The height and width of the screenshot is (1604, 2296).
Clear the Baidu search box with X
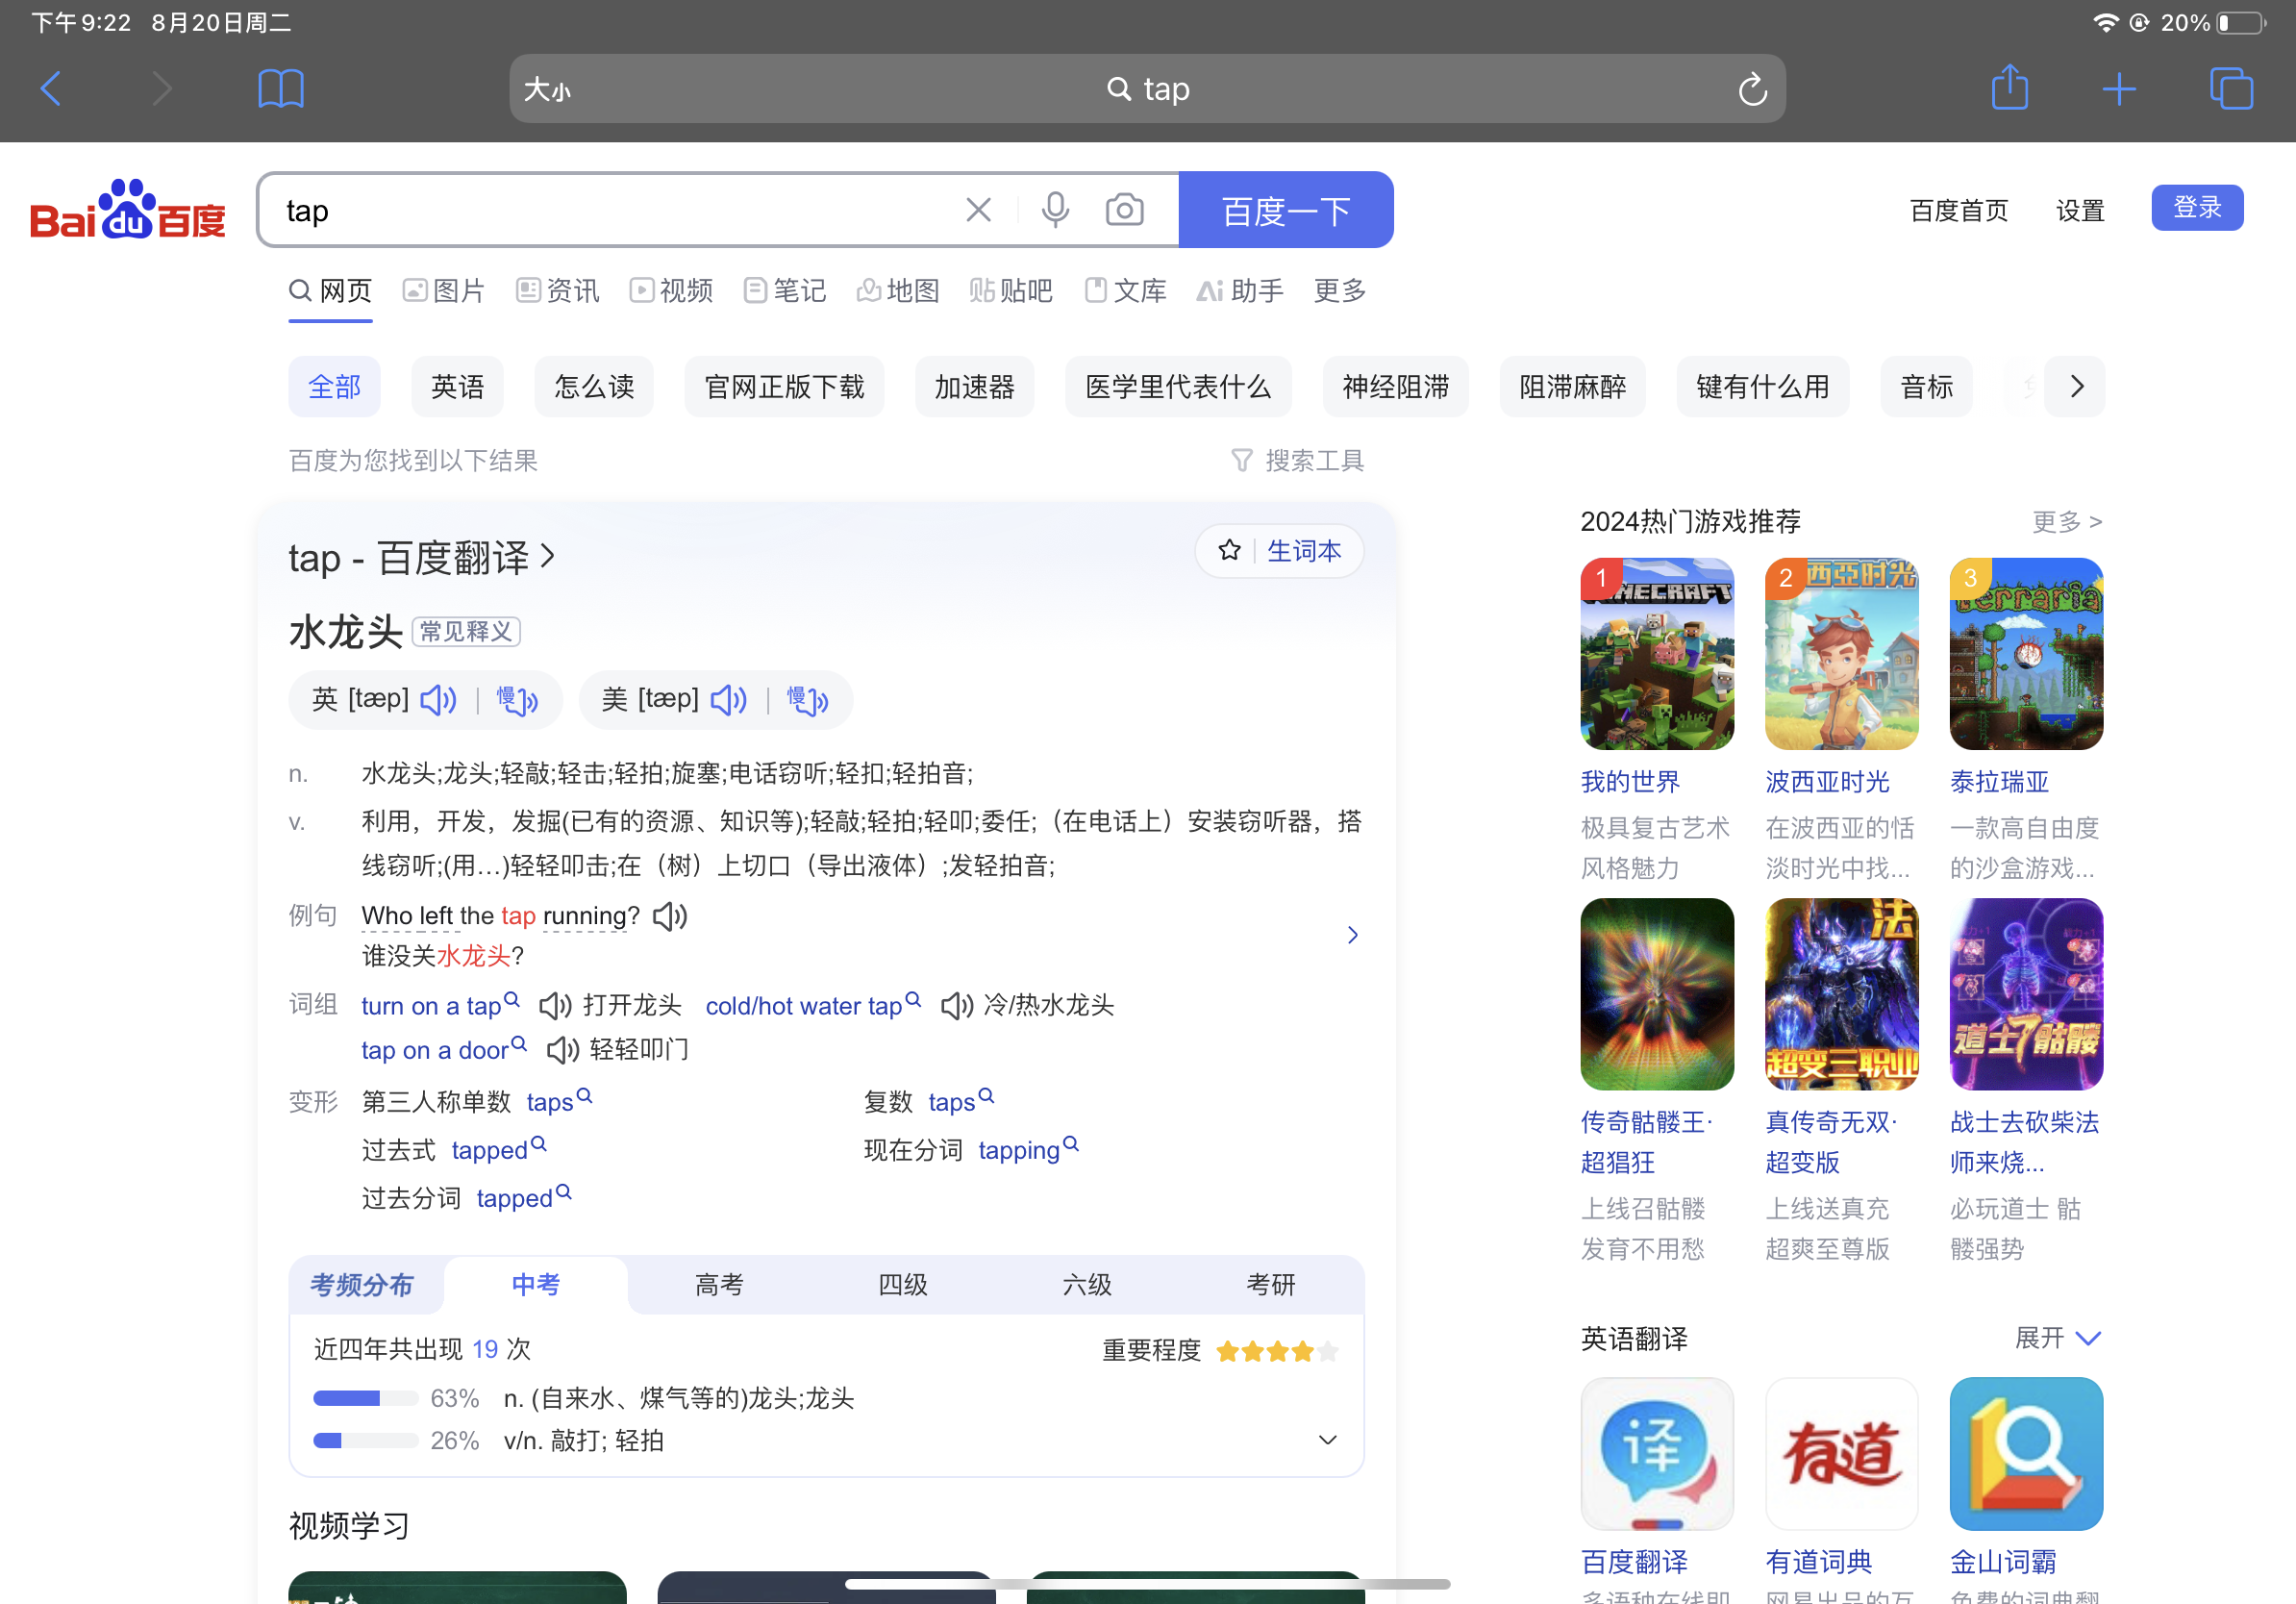(978, 210)
